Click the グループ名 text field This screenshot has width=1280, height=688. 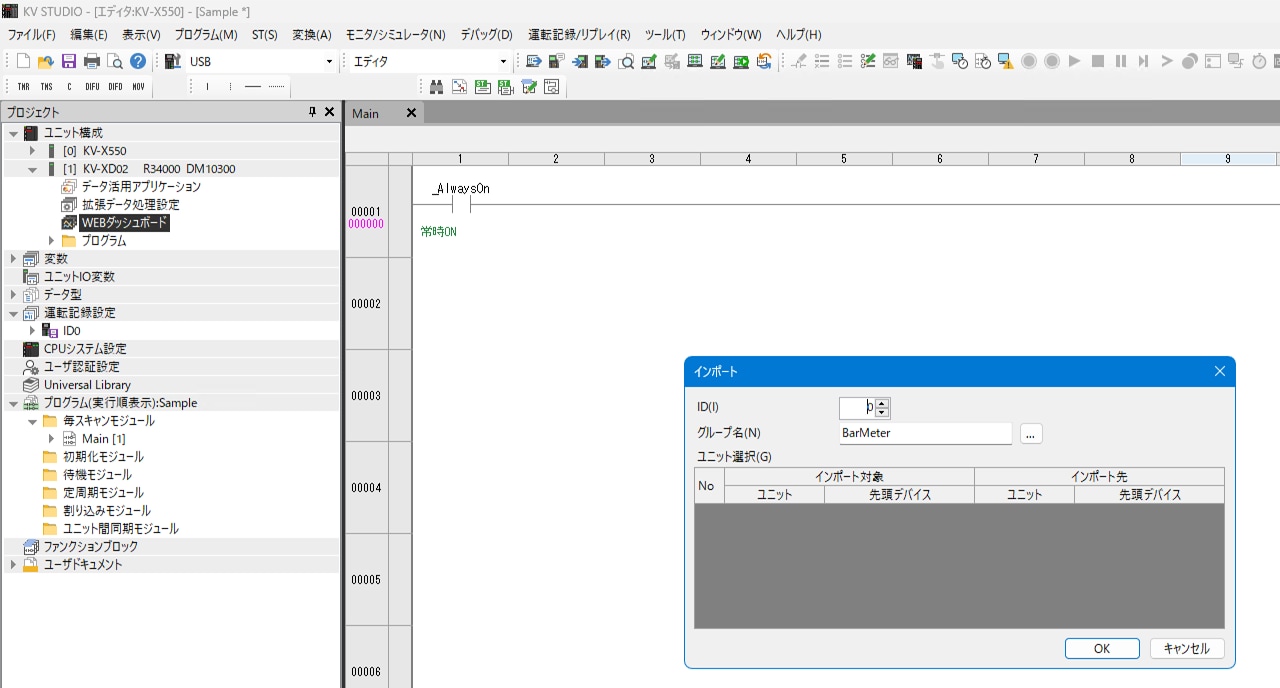coord(925,434)
